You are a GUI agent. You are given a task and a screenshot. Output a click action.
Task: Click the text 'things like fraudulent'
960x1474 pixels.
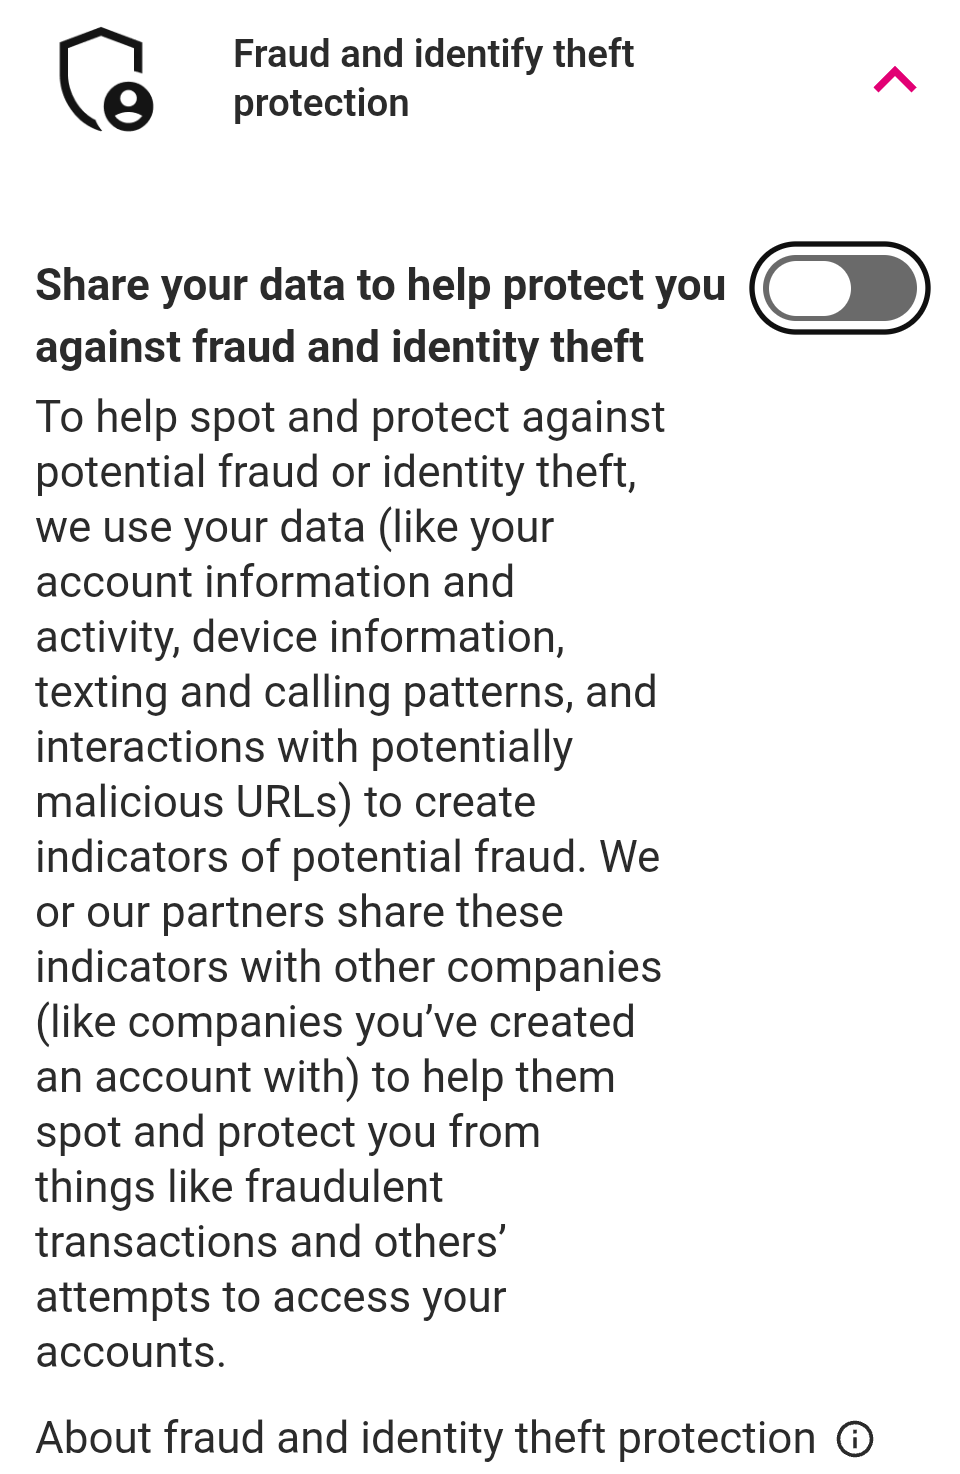point(239,1187)
